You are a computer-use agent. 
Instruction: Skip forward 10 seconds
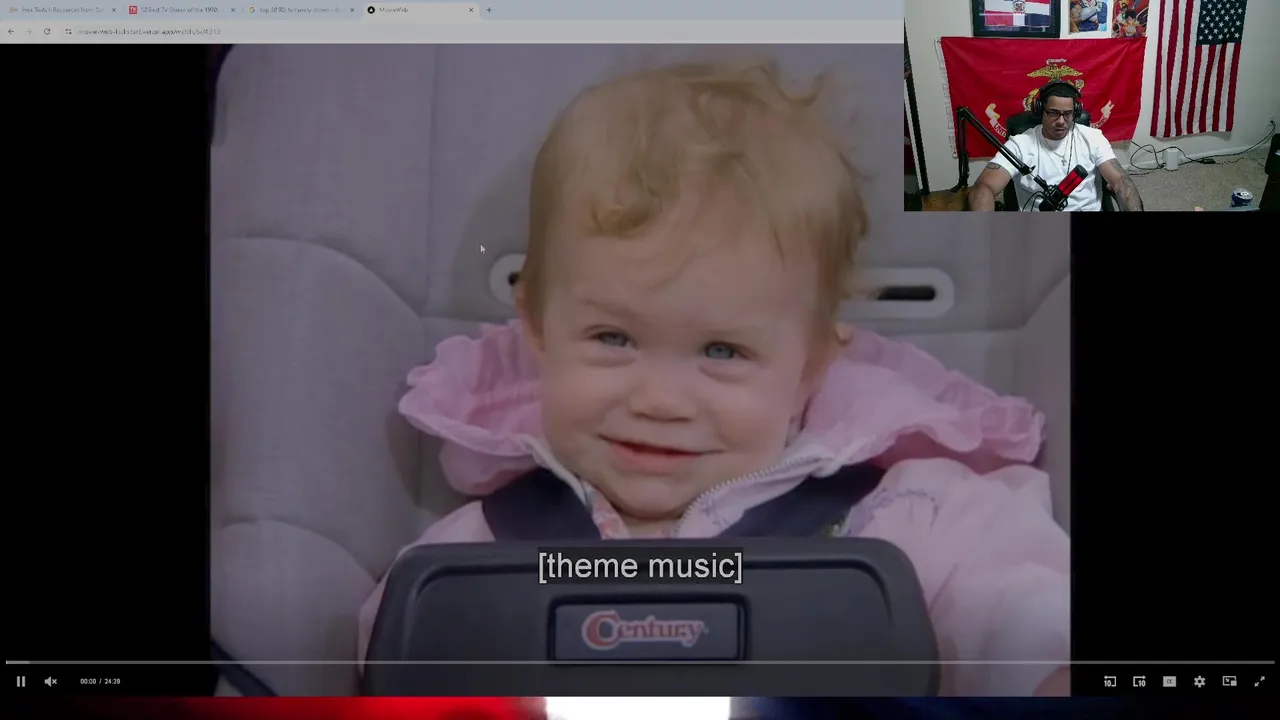1139,681
